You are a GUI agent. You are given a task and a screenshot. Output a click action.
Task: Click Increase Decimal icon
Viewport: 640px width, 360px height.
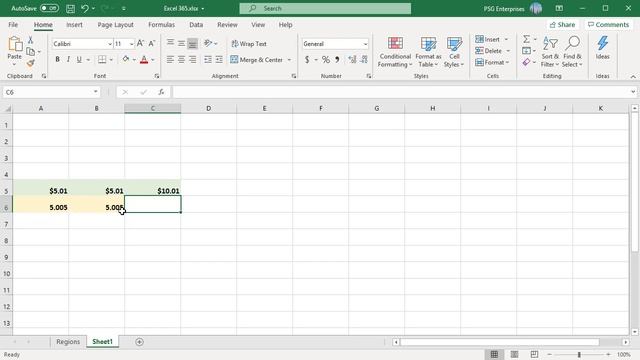[352, 60]
